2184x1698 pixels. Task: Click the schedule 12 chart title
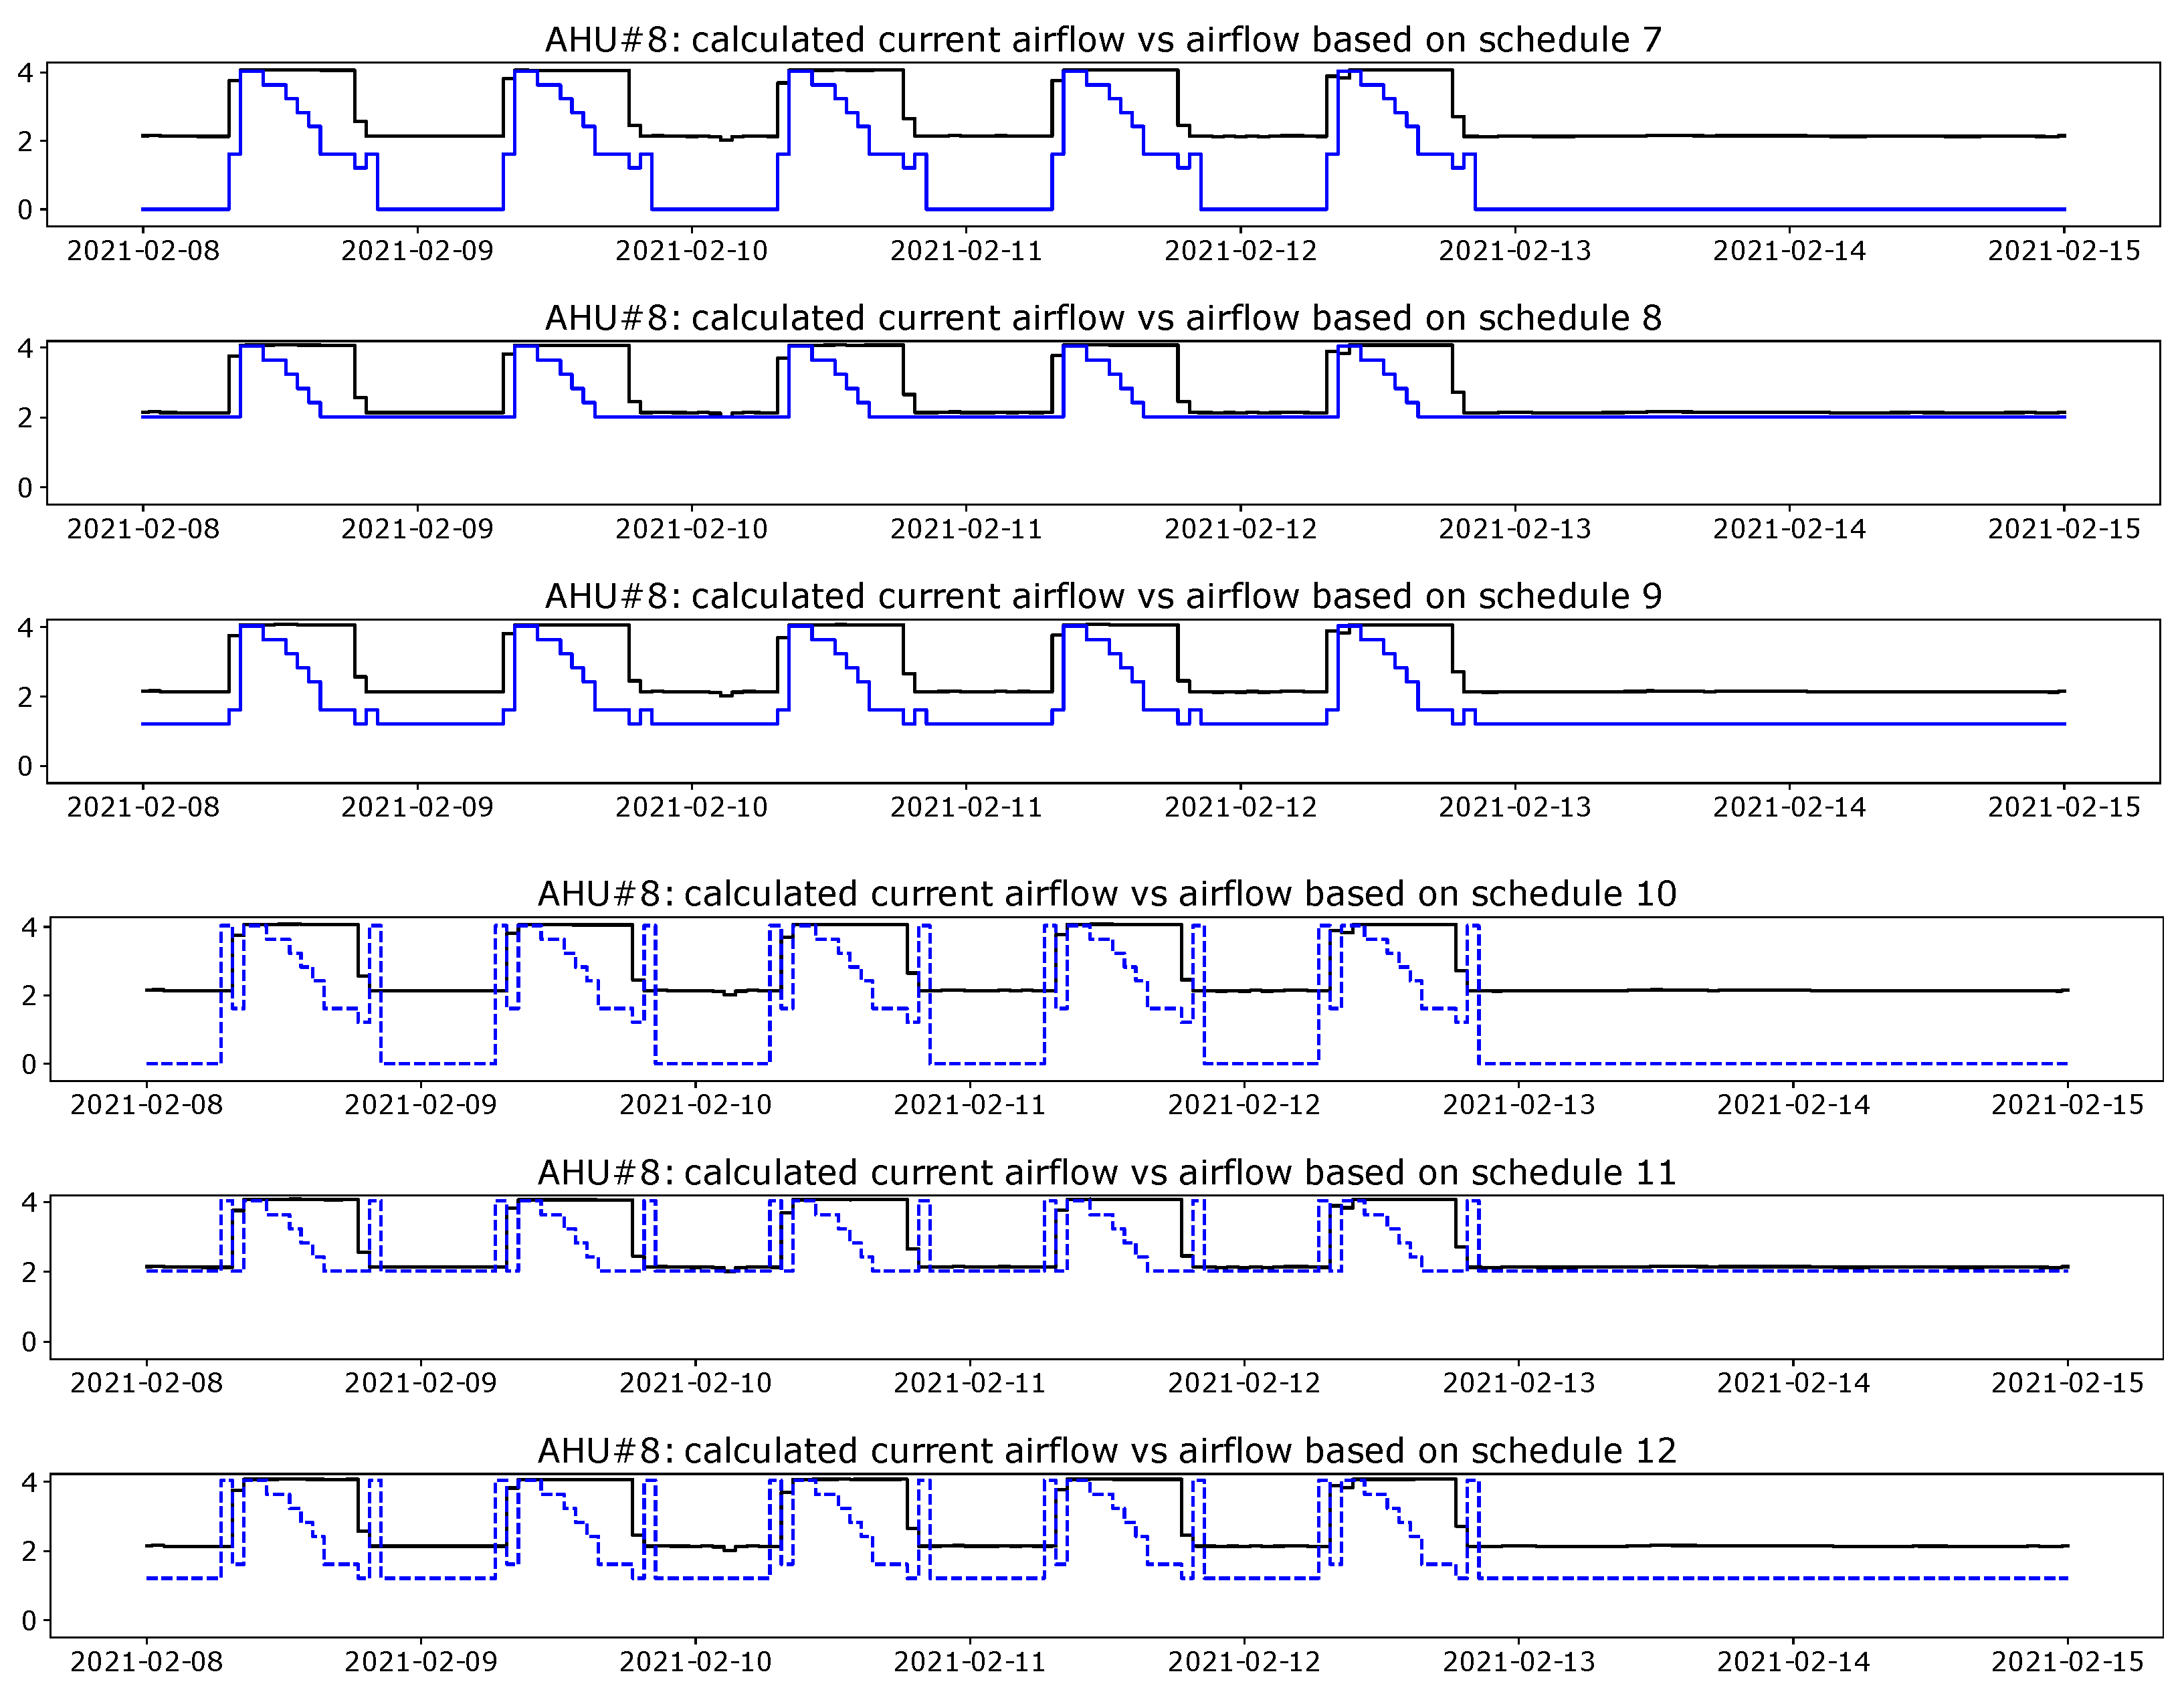click(1107, 1451)
